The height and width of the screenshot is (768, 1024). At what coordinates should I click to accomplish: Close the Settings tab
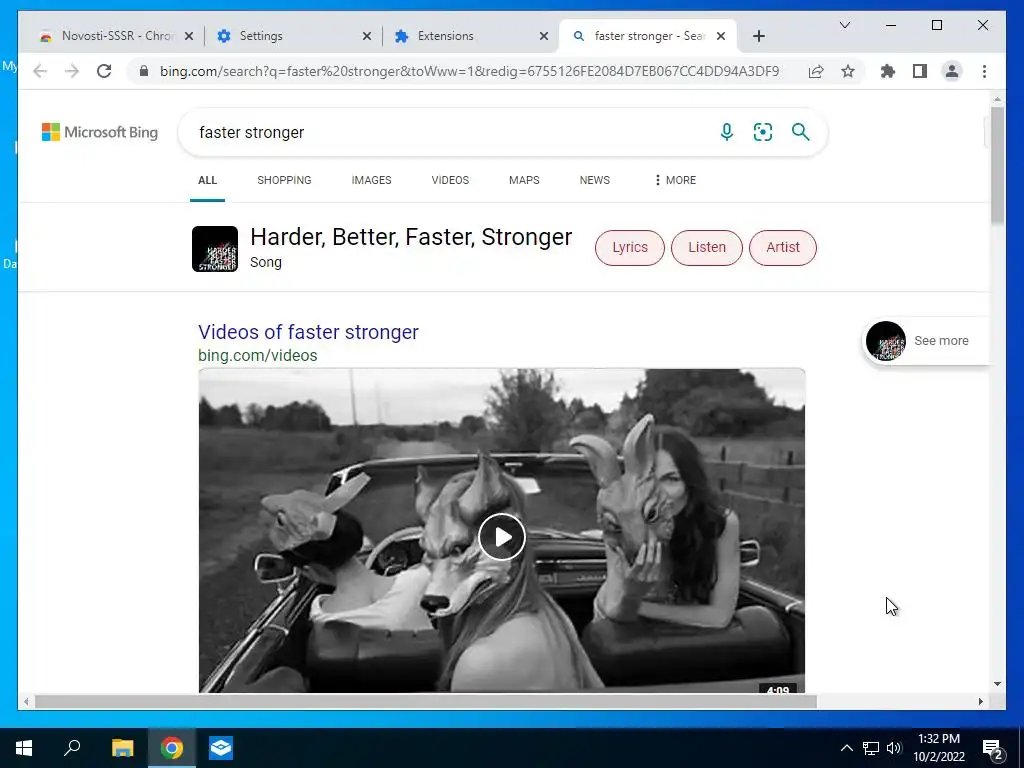pyautogui.click(x=367, y=36)
